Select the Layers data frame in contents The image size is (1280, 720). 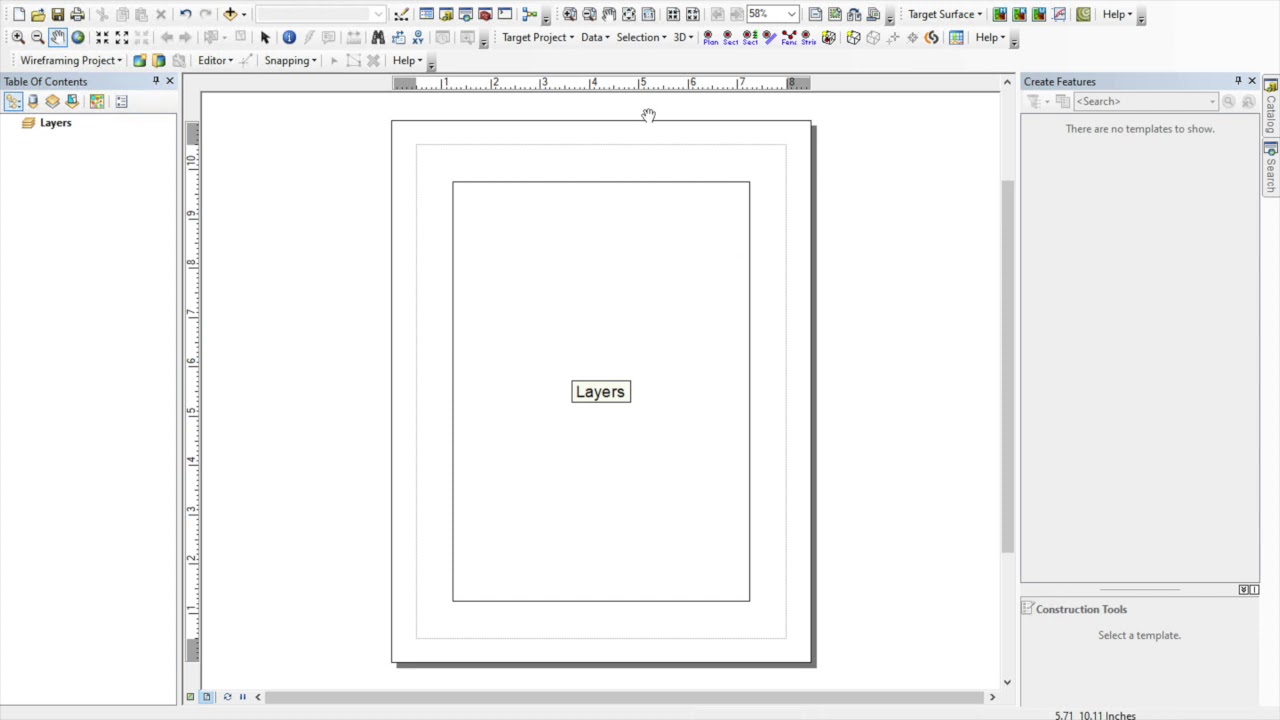pyautogui.click(x=56, y=122)
